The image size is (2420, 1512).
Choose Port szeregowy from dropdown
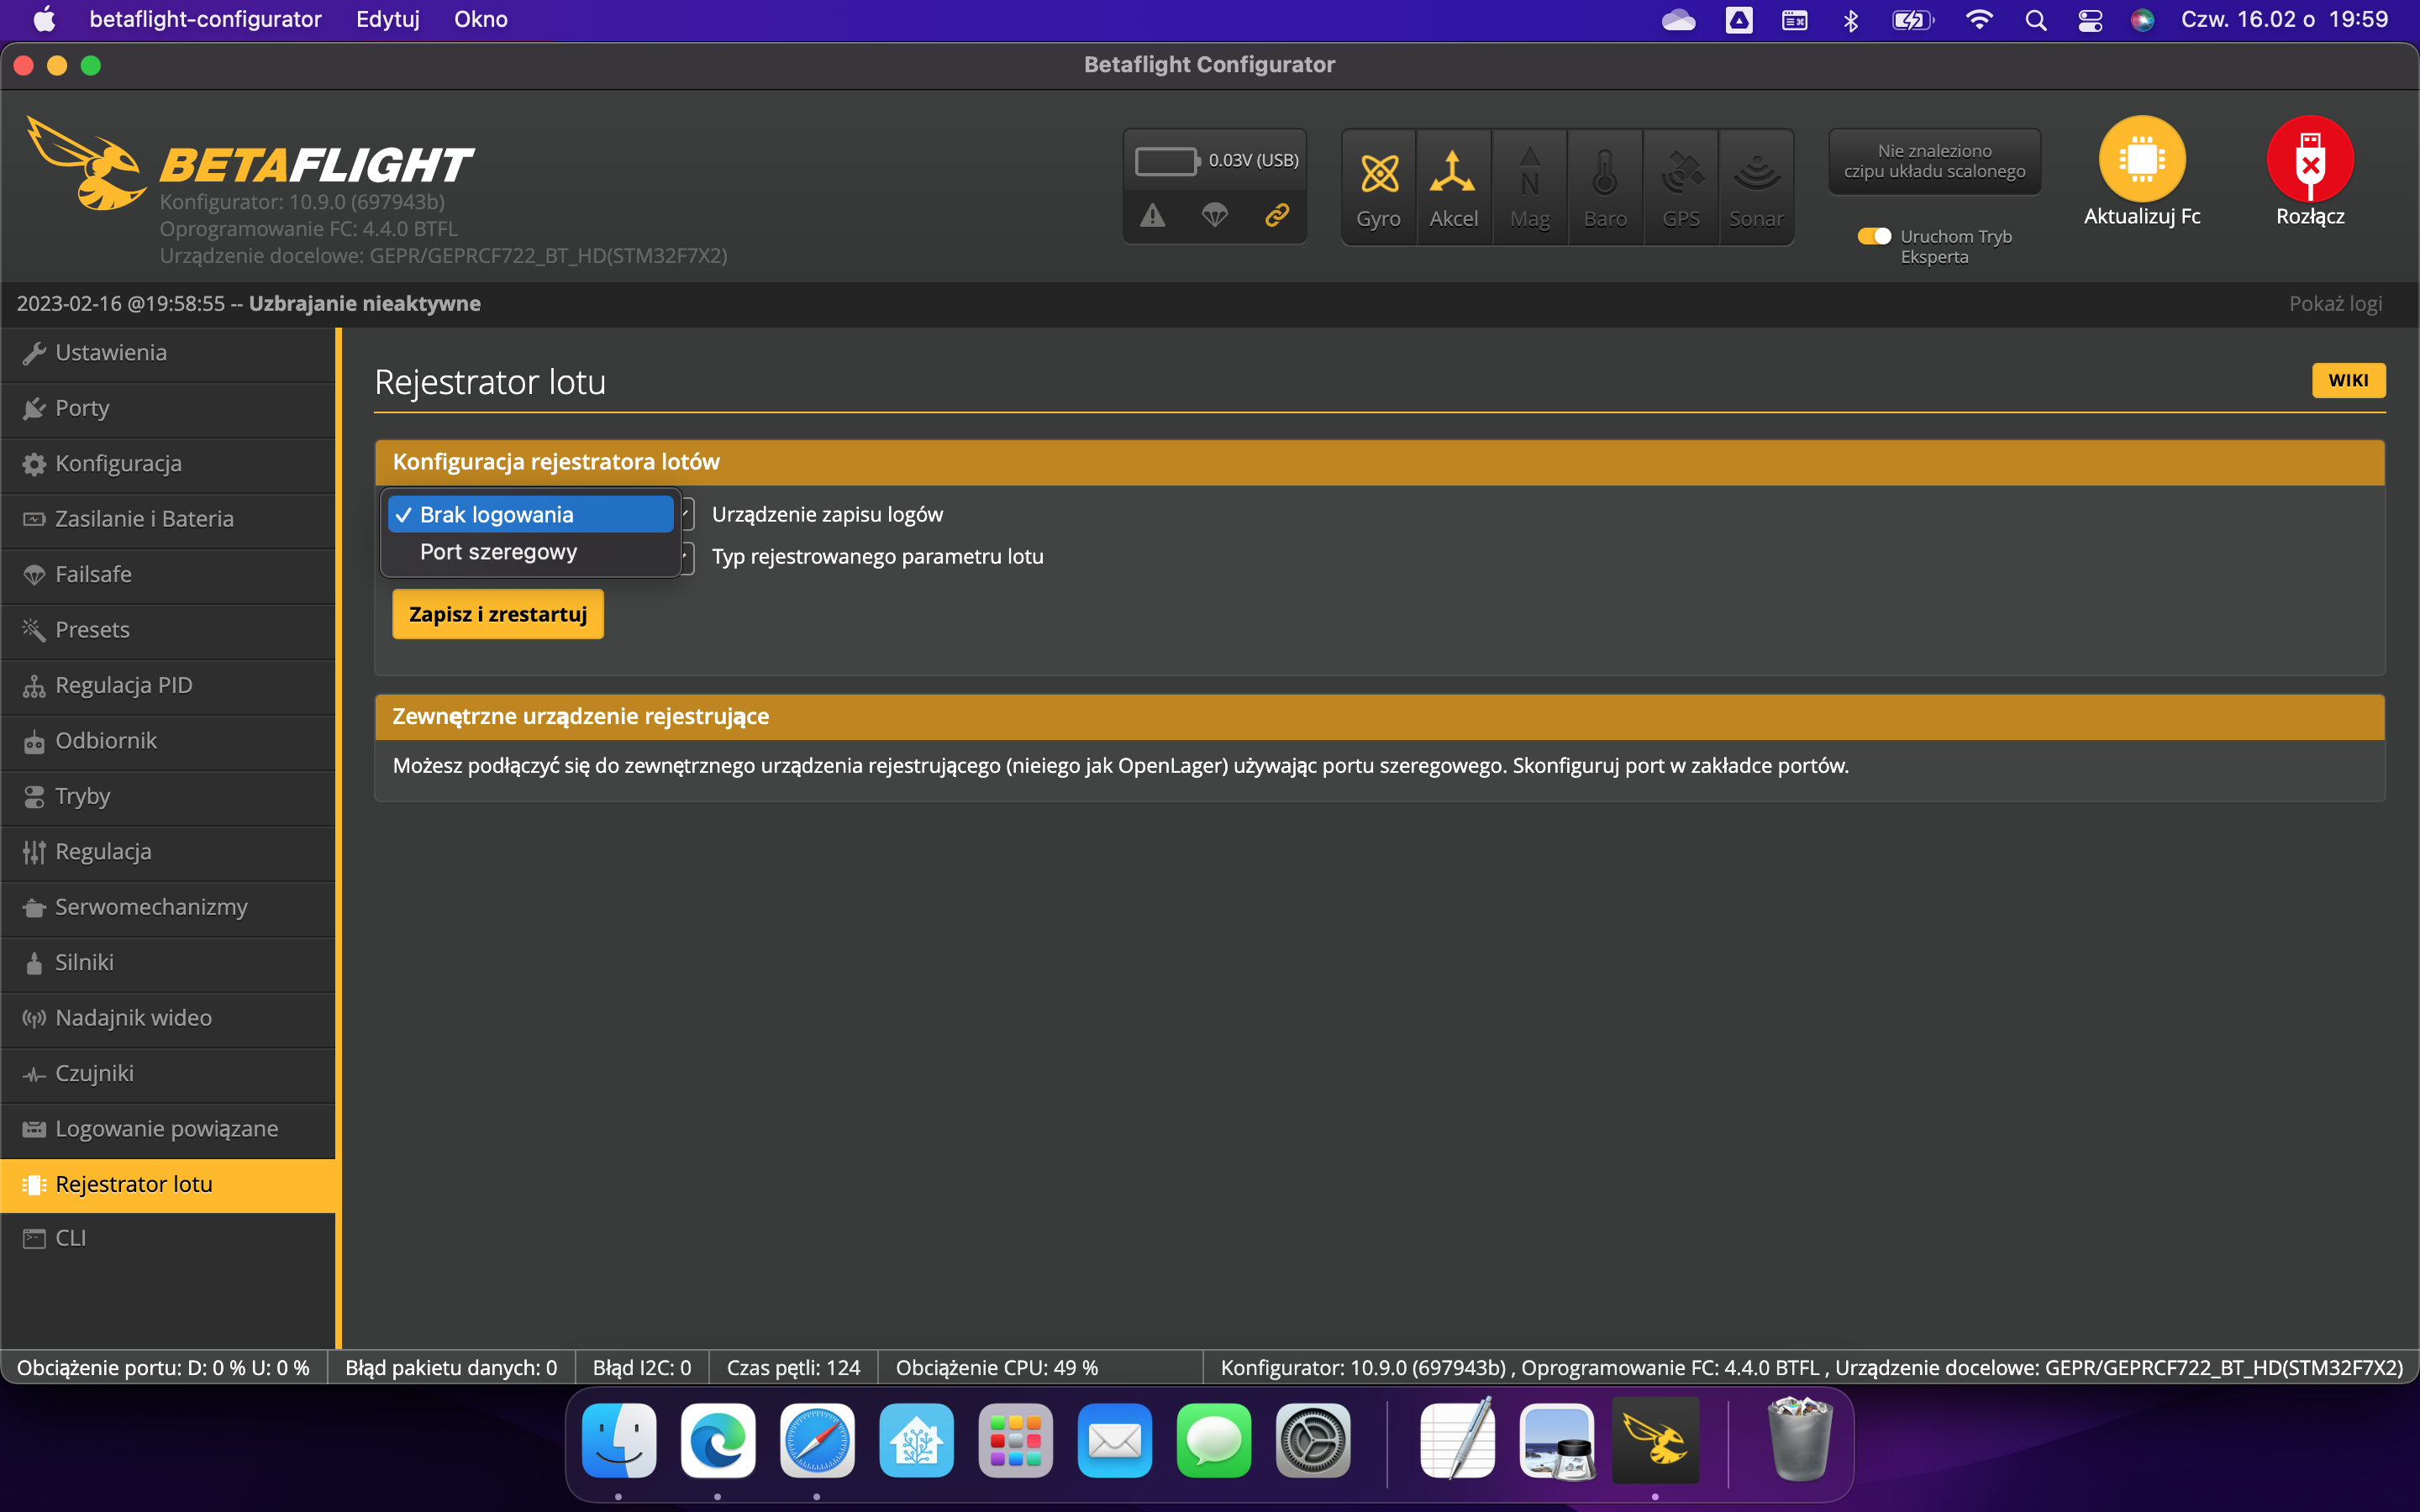tap(498, 552)
